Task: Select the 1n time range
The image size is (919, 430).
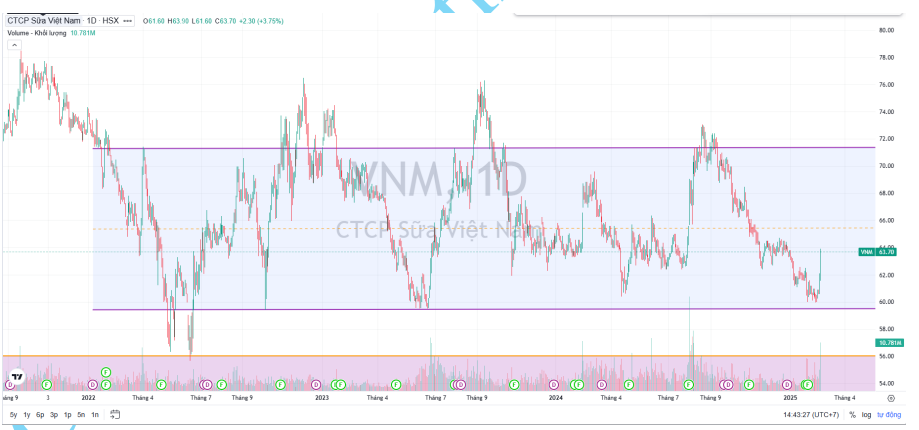Action: (x=94, y=415)
